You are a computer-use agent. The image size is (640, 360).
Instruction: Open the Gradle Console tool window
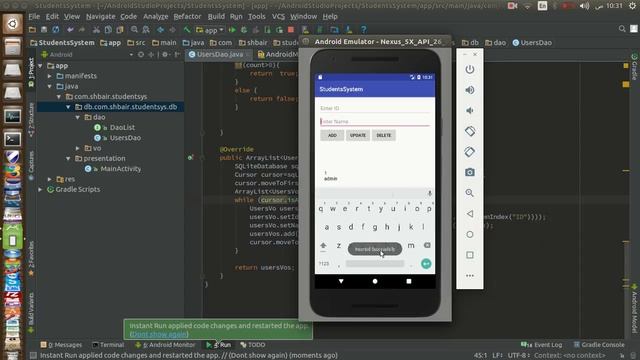click(x=599, y=345)
